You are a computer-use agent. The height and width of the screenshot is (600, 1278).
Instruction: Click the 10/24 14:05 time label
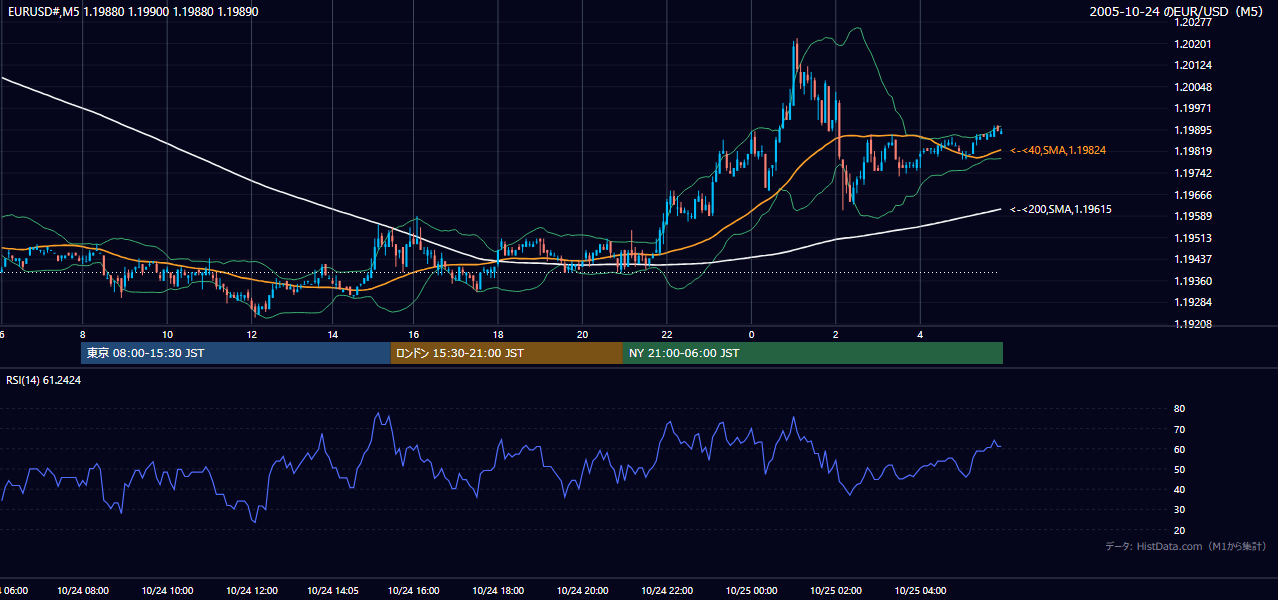pos(332,590)
